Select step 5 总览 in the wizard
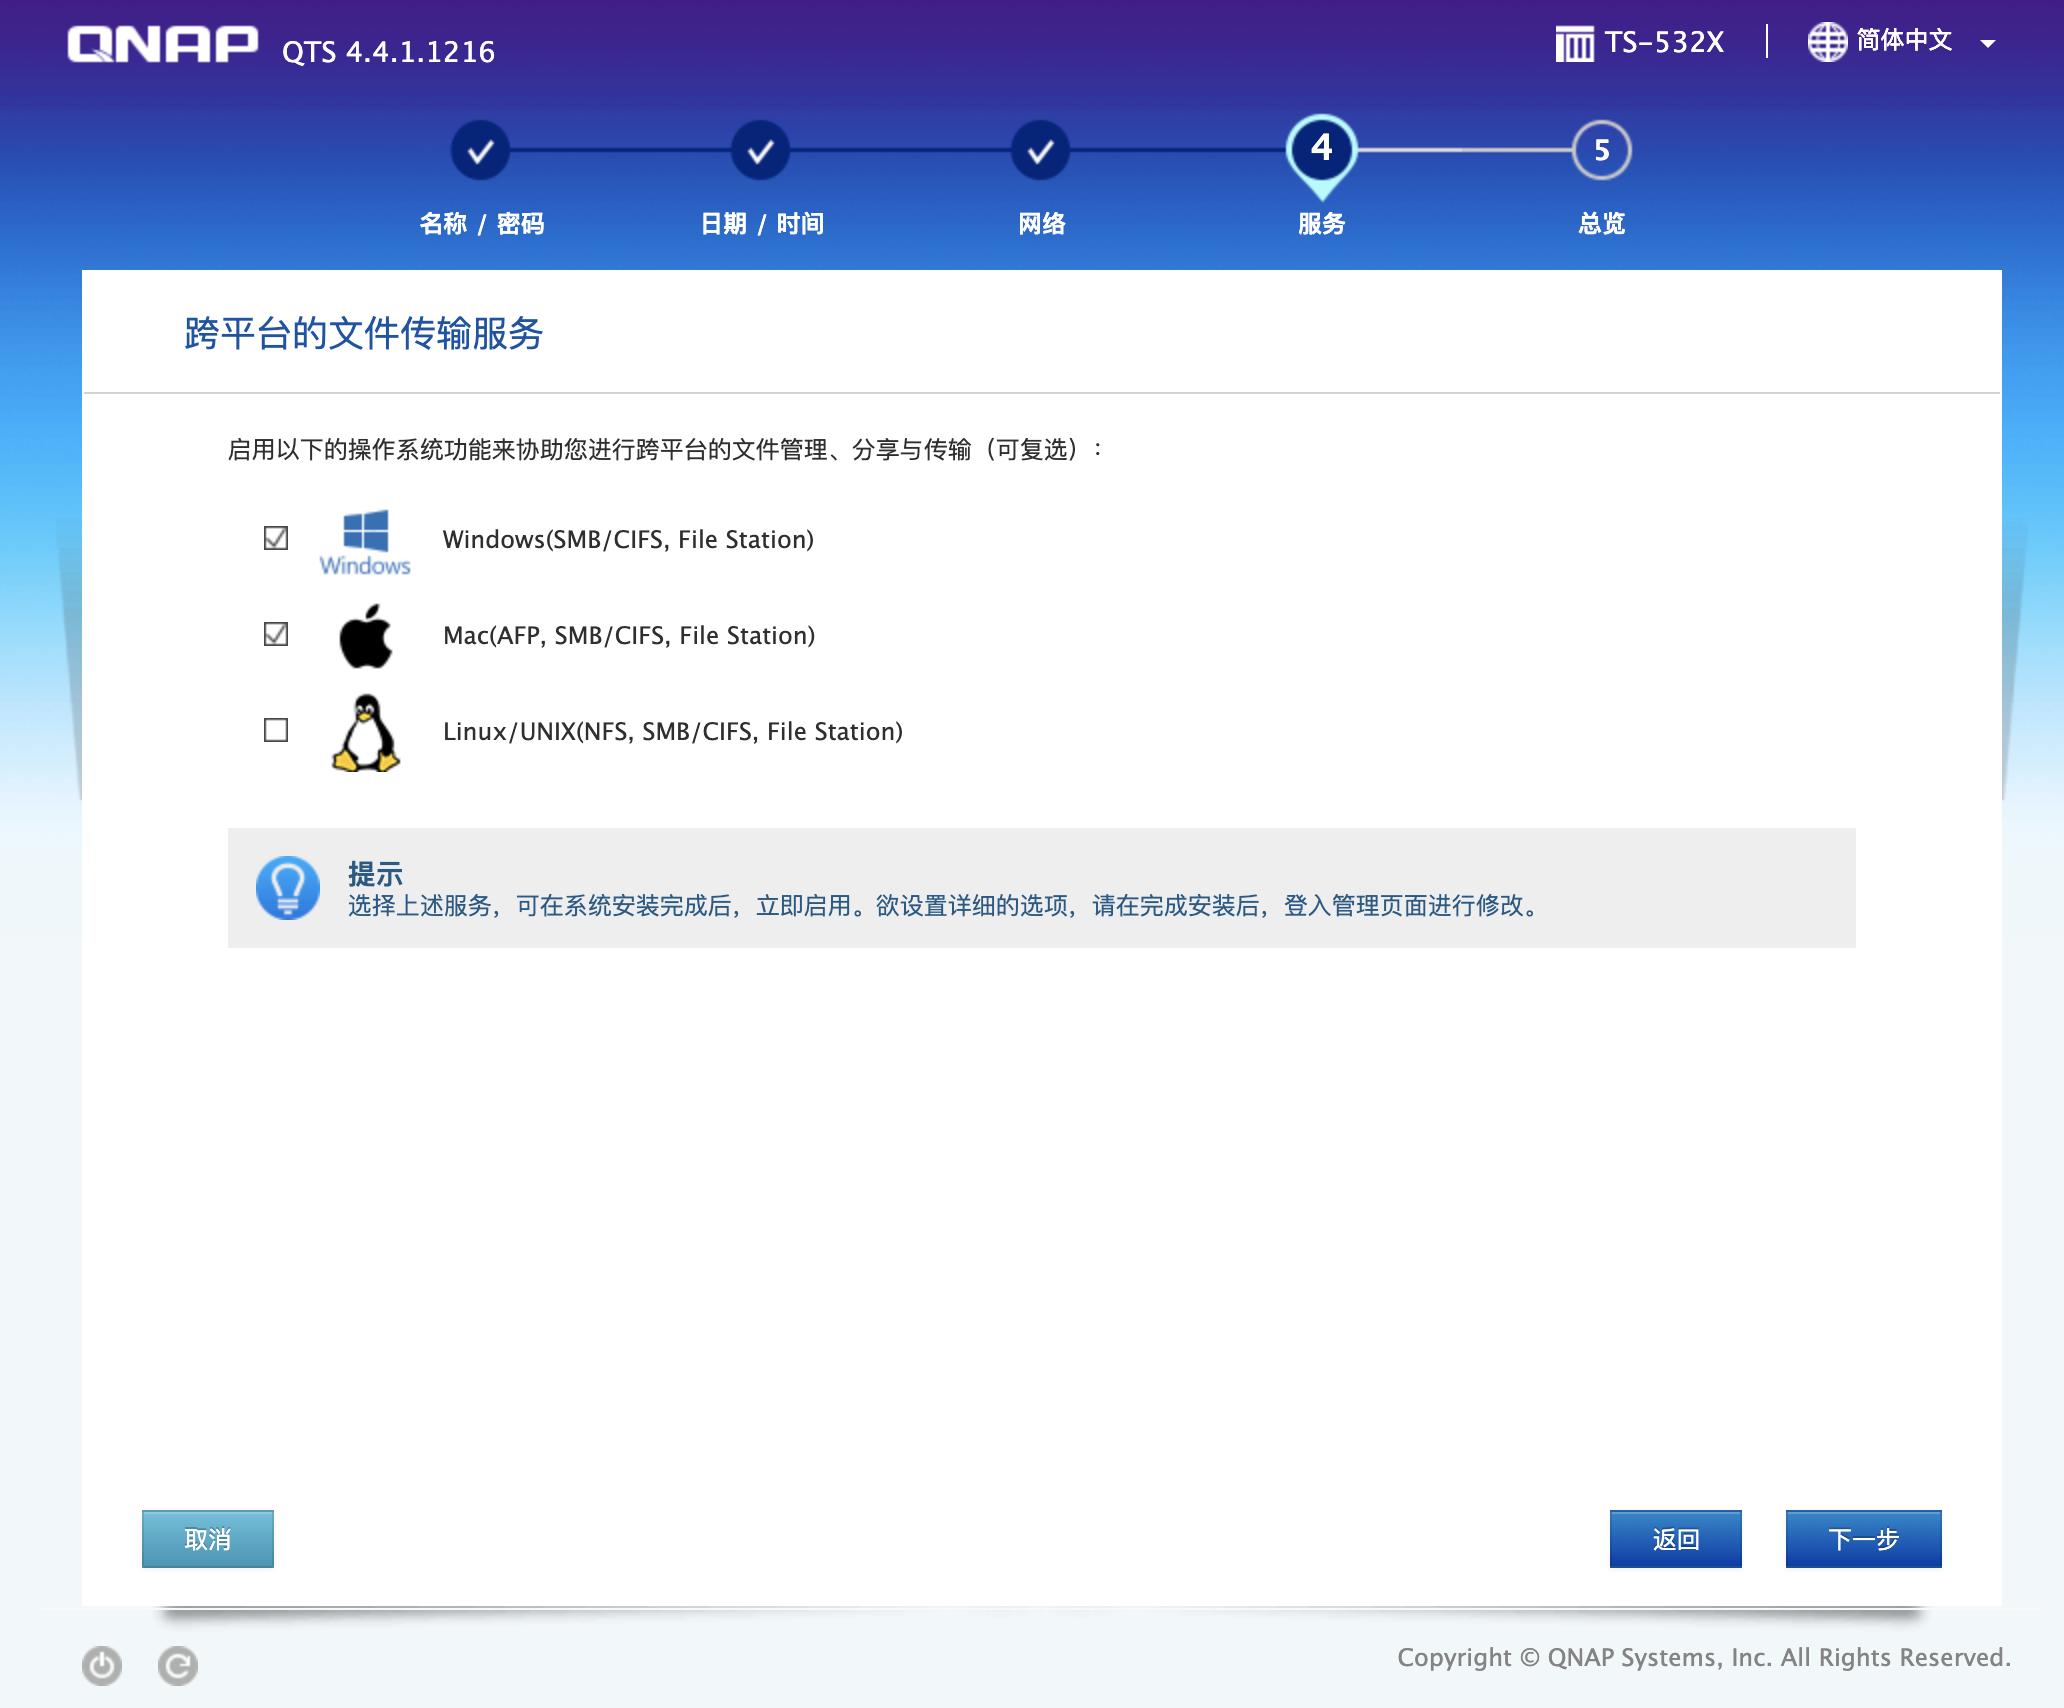Viewport: 2064px width, 1708px height. [x=1600, y=152]
